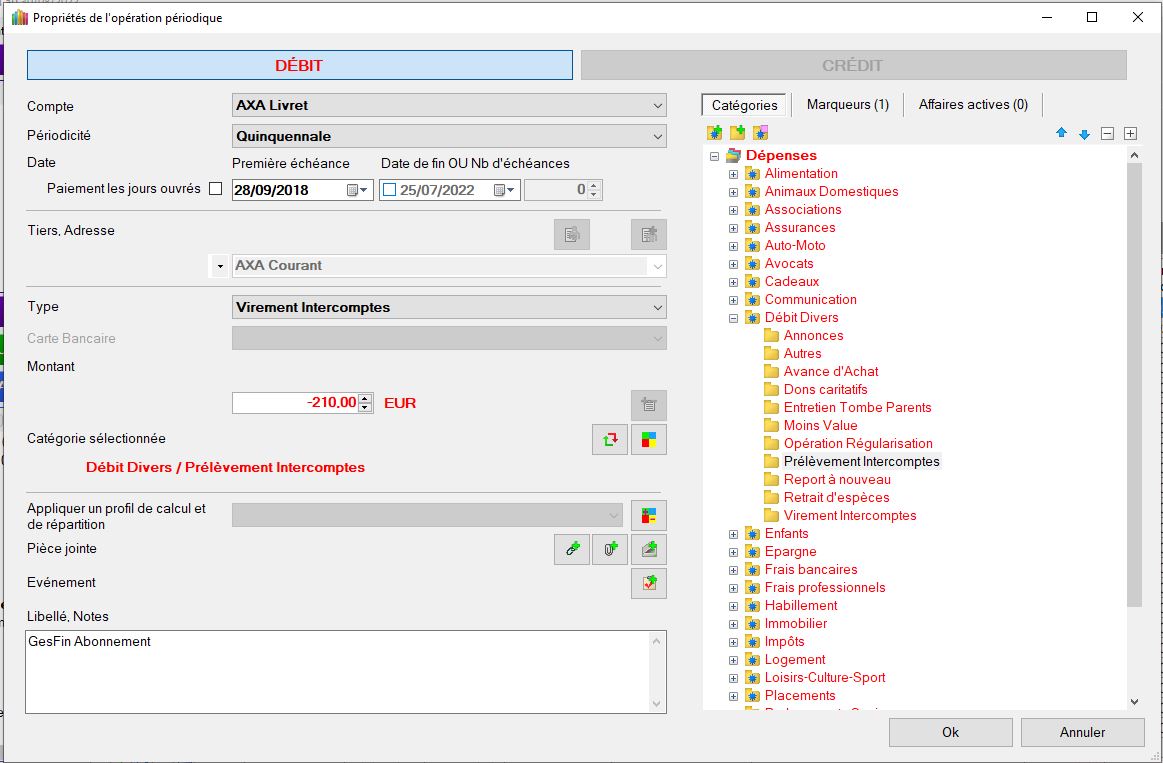Add a link attachment with chain icon
This screenshot has width=1163, height=763.
(x=572, y=549)
